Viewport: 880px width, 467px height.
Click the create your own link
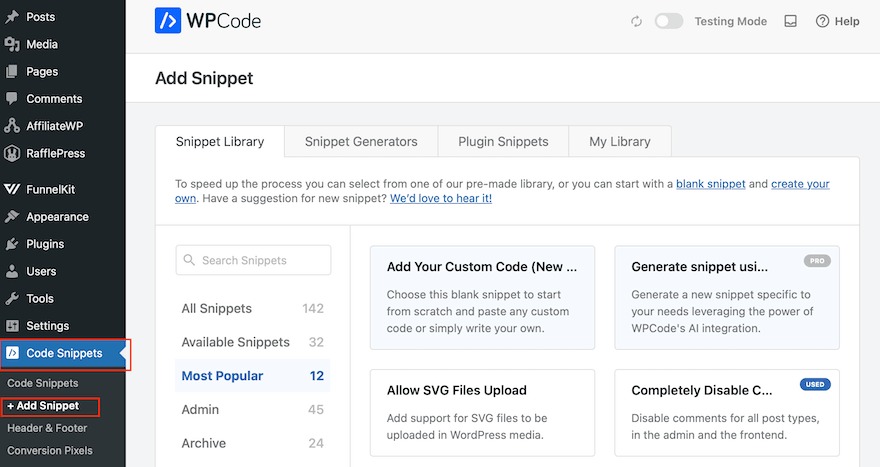pyautogui.click(x=800, y=184)
